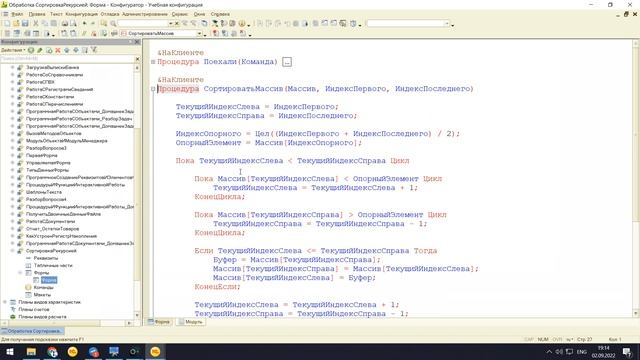Click the round yellow Help icon in toolbar
Screen dimensions: 640x360
pos(242,24)
